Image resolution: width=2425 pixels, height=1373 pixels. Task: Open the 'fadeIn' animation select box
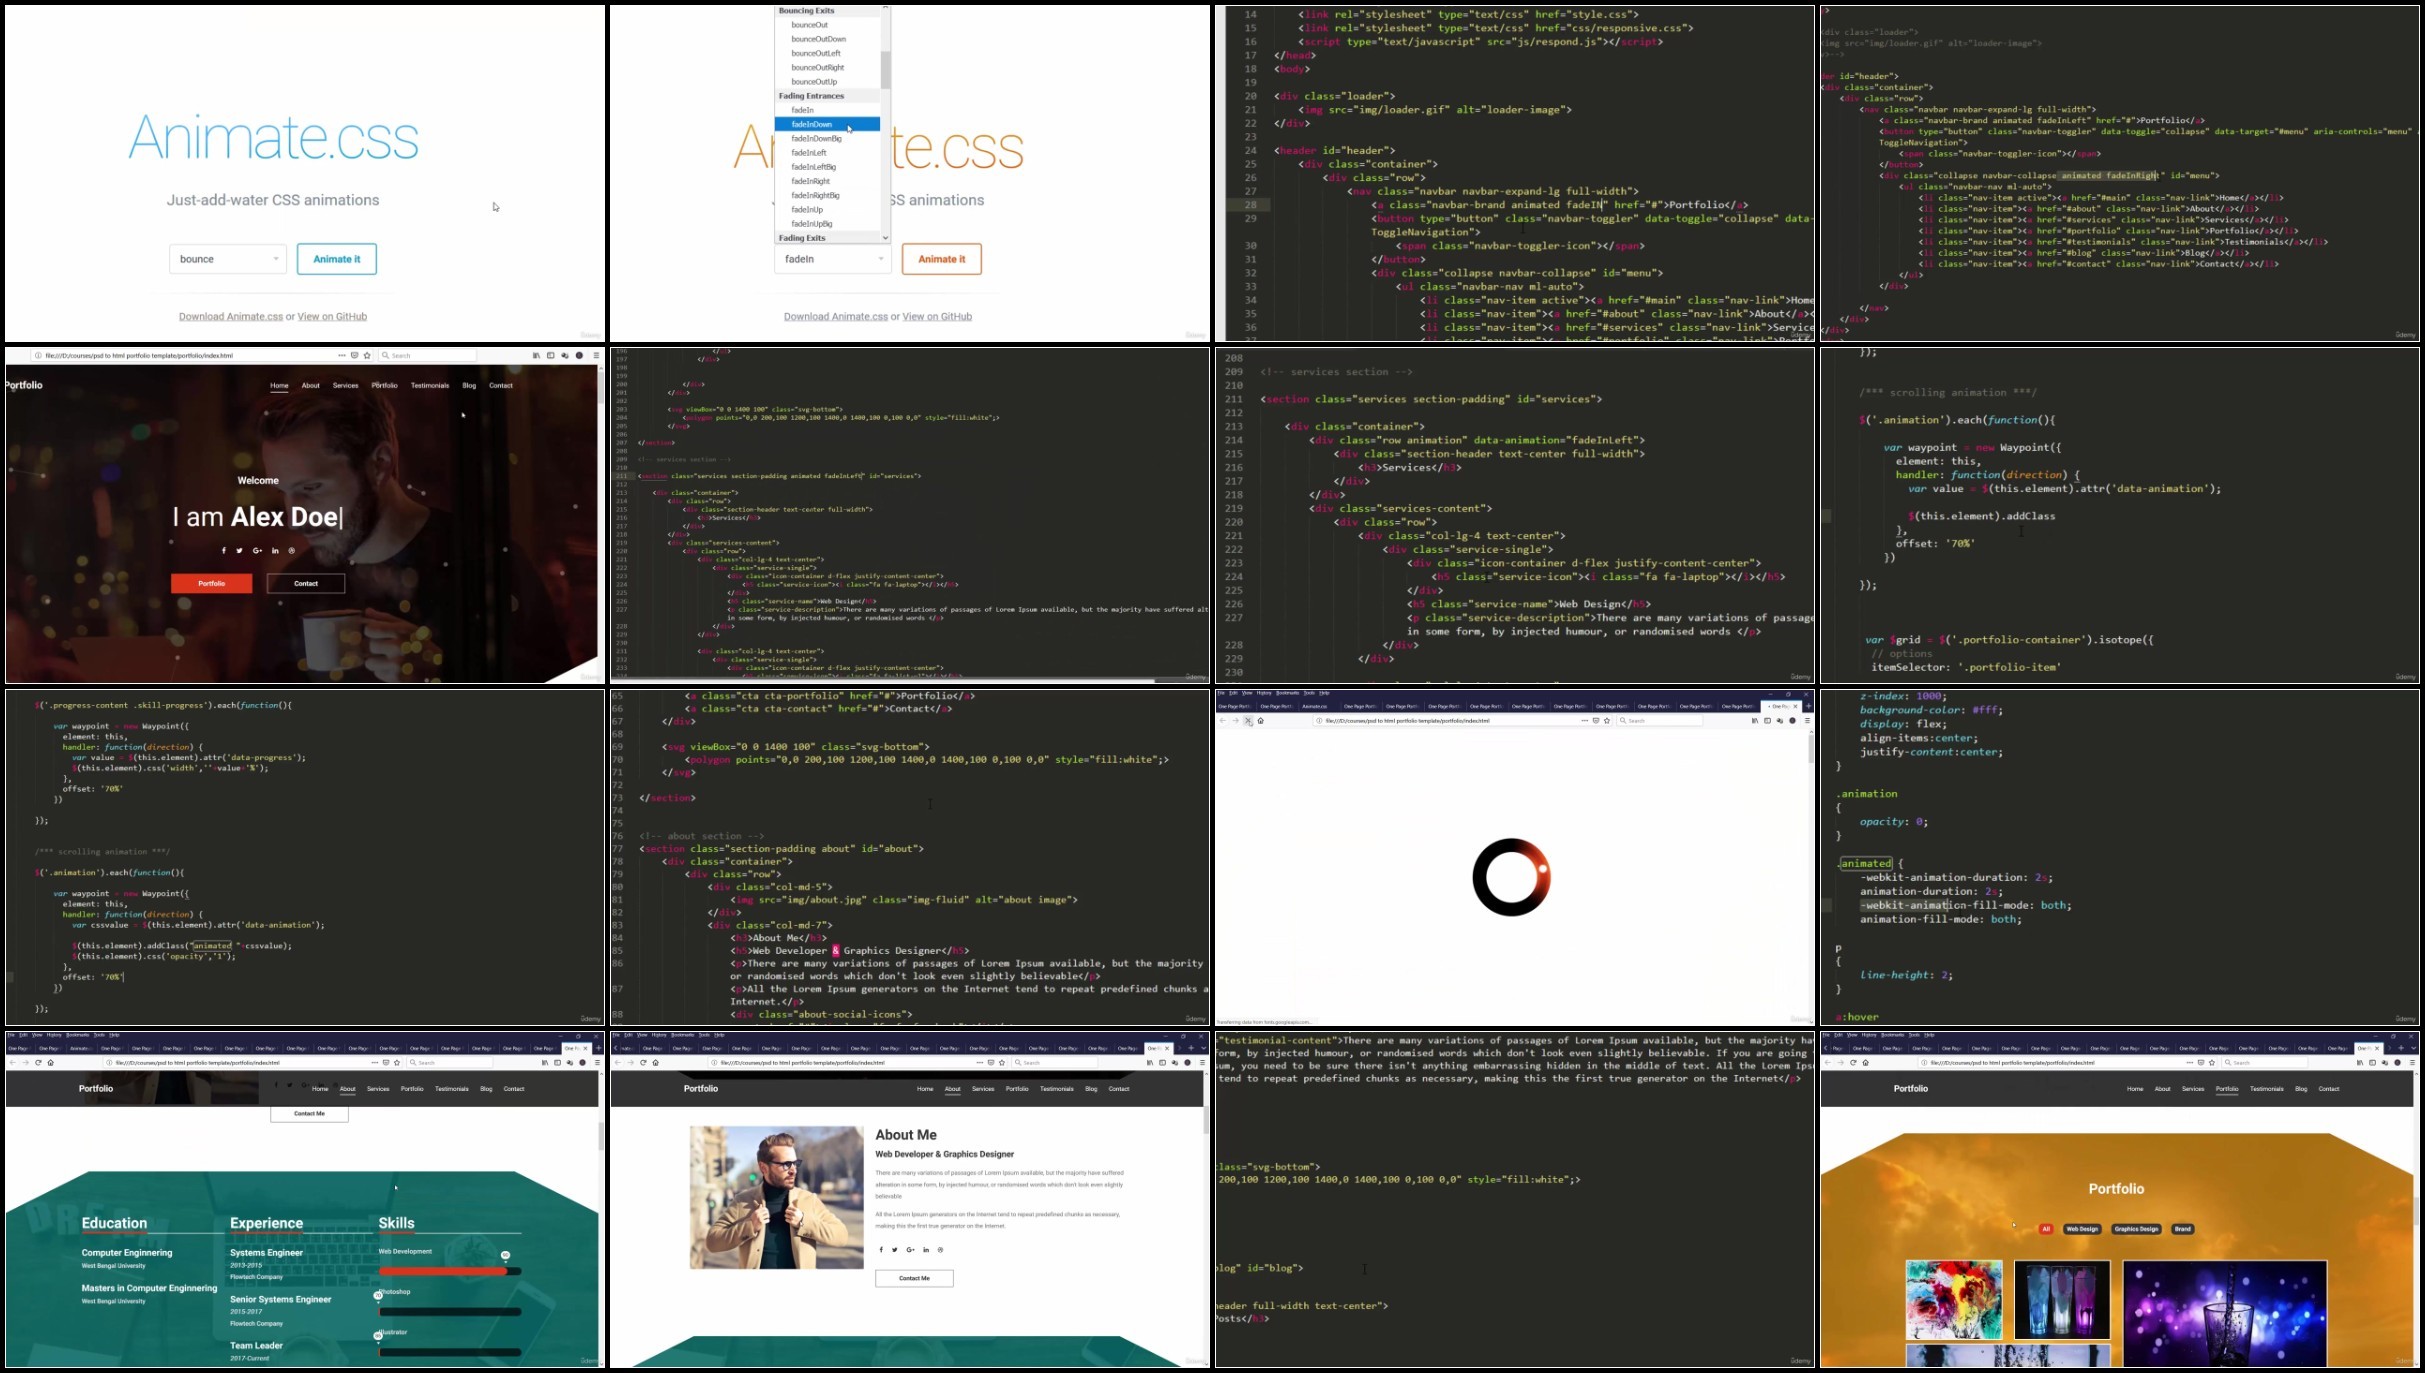coord(833,259)
